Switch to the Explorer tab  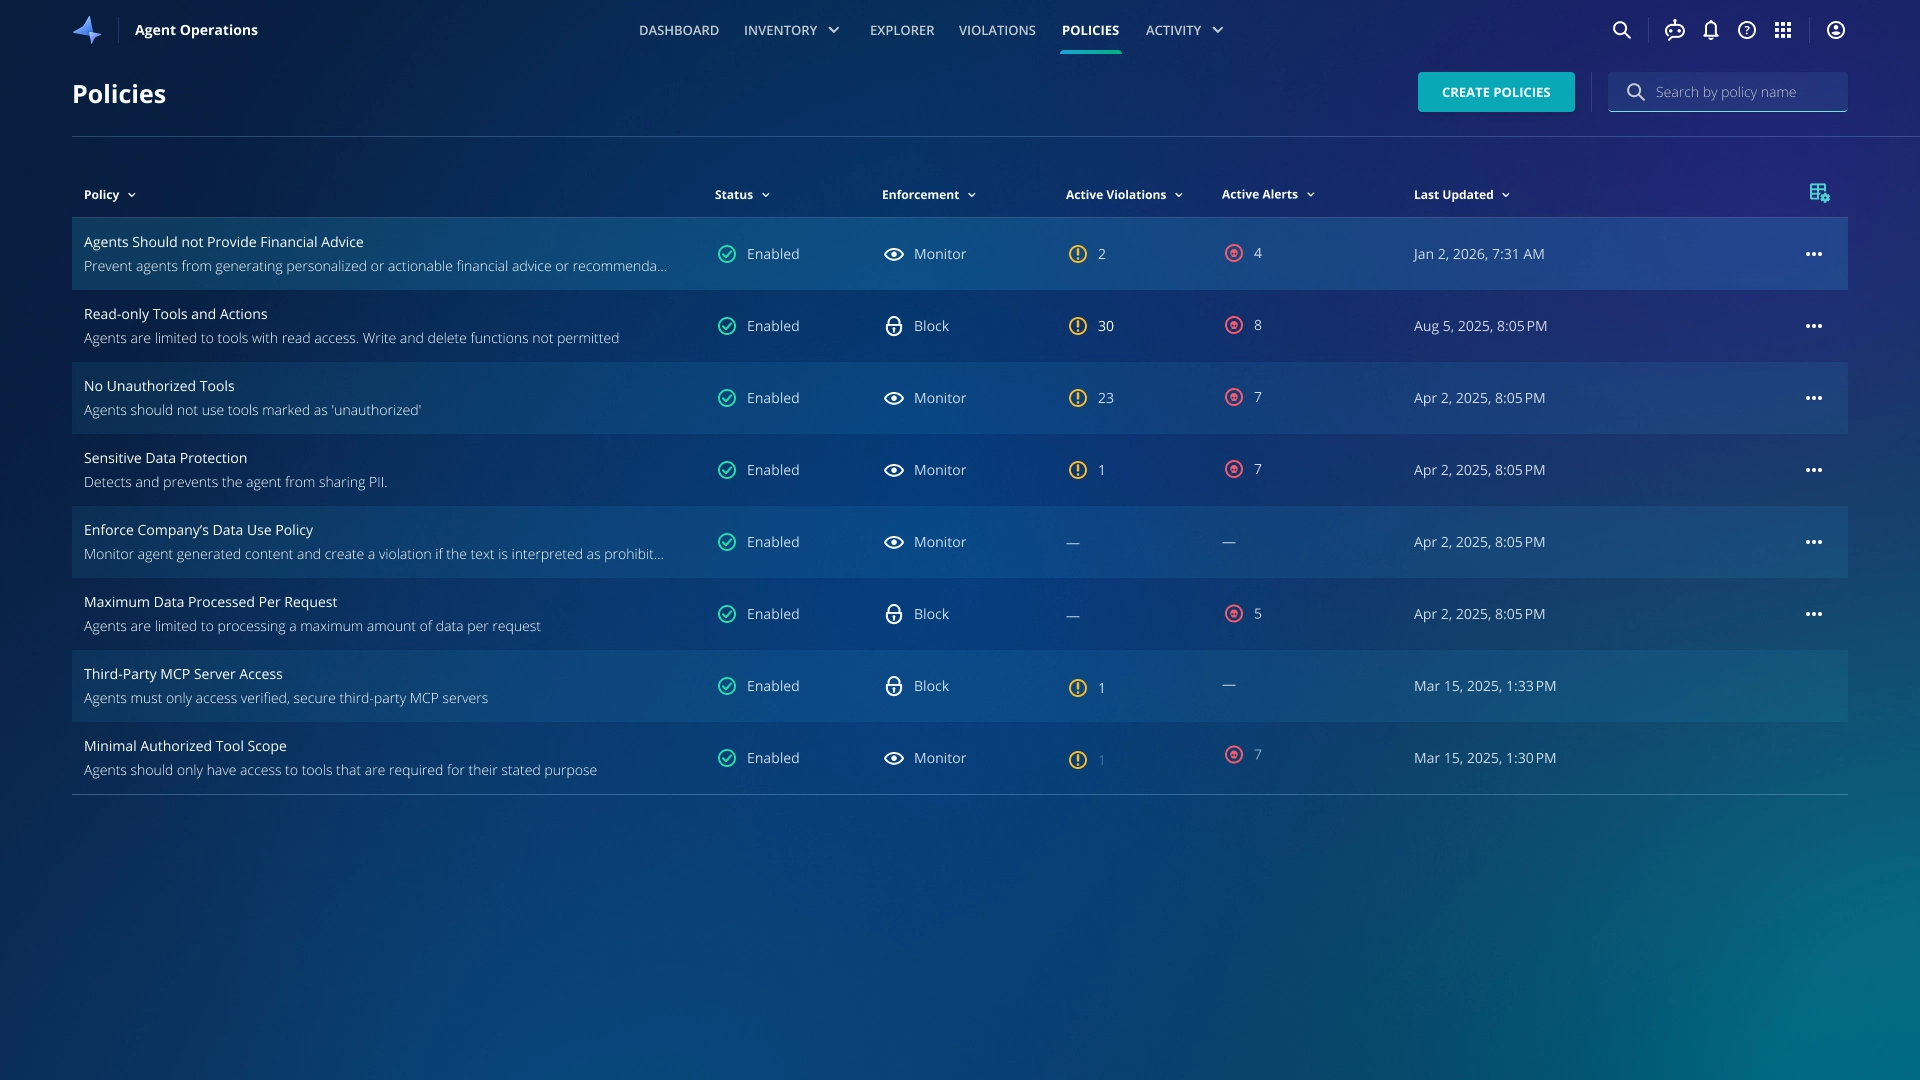[x=901, y=30]
